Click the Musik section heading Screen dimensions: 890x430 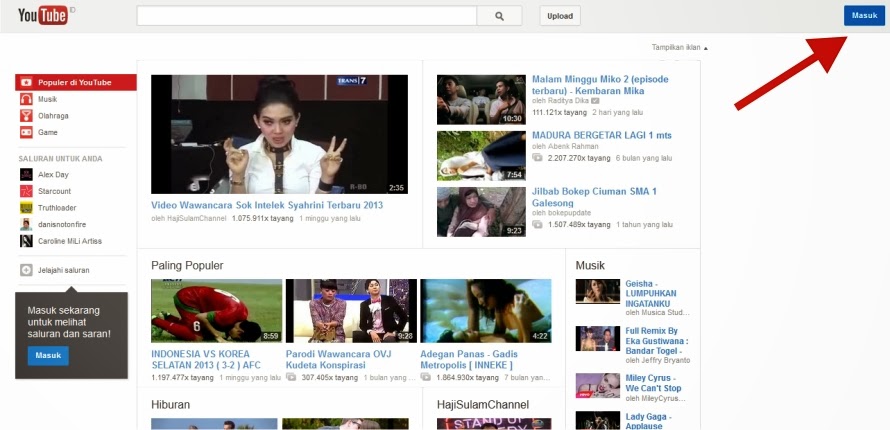pos(590,265)
